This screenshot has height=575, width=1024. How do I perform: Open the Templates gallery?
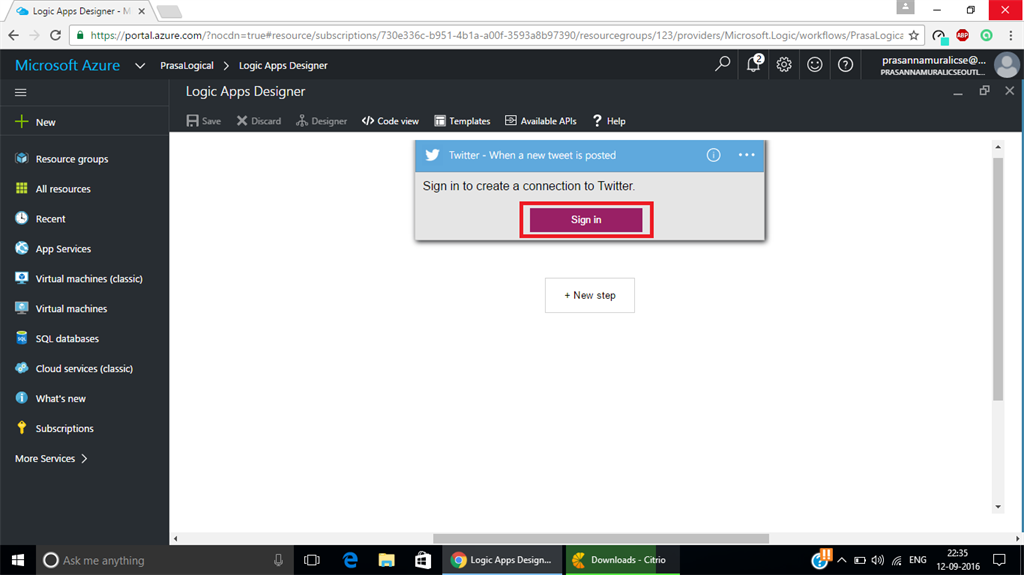pyautogui.click(x=462, y=121)
